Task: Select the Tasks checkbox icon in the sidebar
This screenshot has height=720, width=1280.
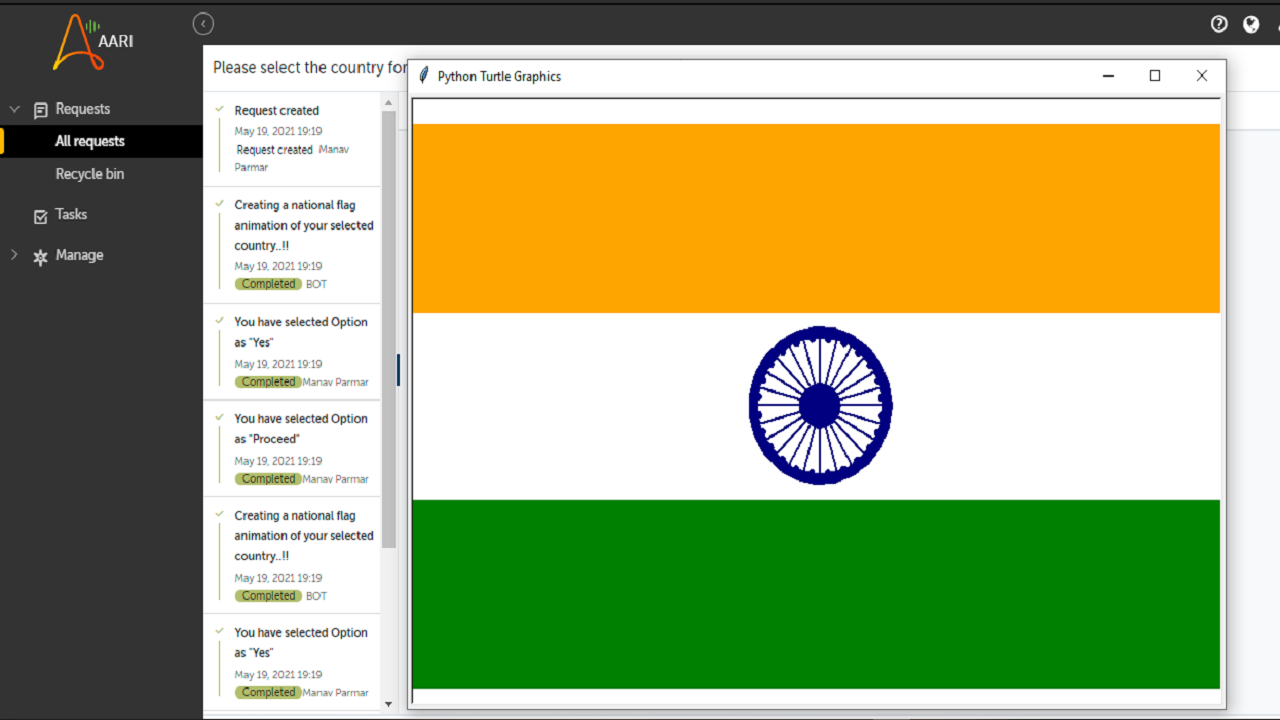Action: [41, 216]
